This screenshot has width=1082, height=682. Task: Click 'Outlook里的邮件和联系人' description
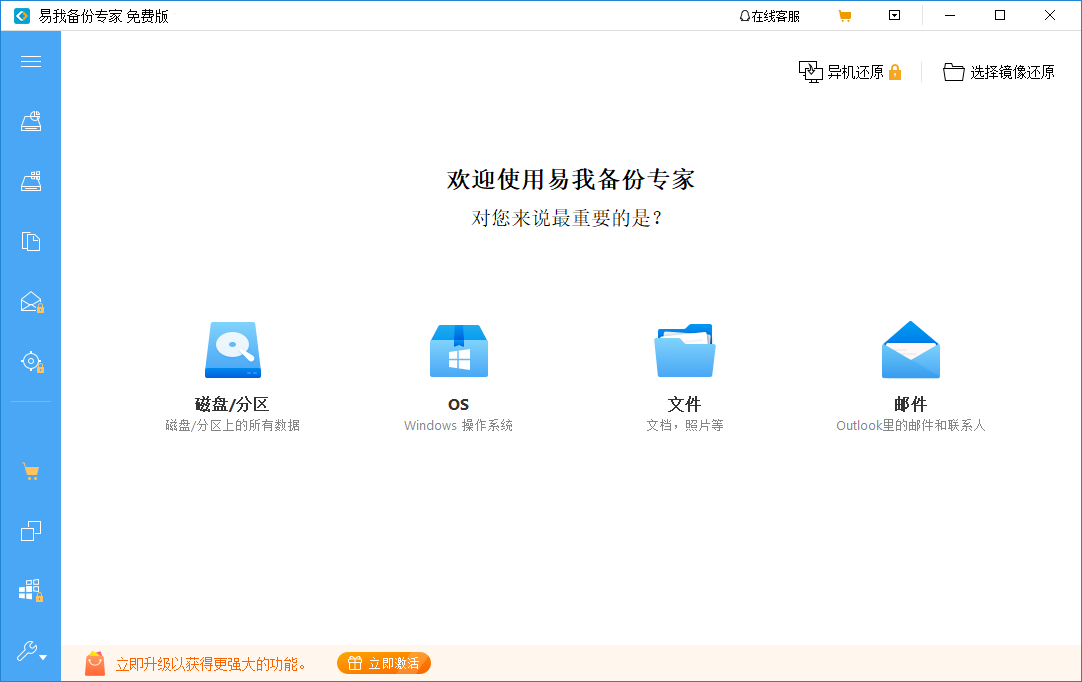(911, 425)
